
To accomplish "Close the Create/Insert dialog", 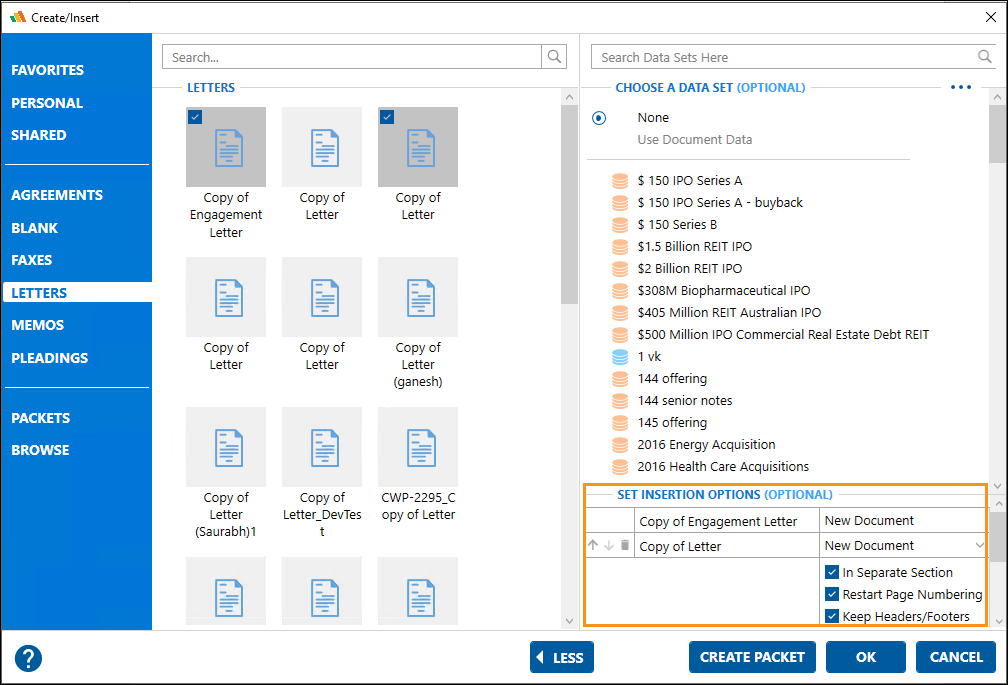I will (x=991, y=17).
